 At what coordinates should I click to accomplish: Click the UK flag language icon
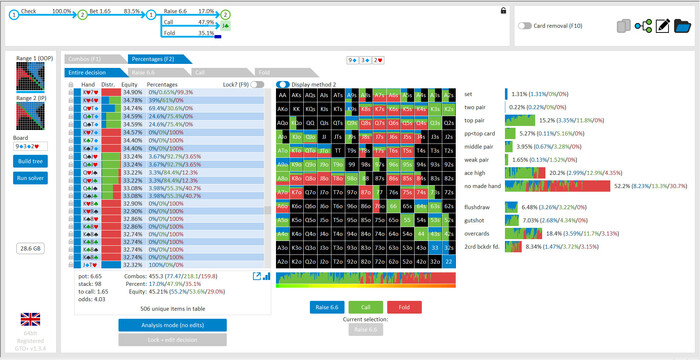click(x=30, y=319)
